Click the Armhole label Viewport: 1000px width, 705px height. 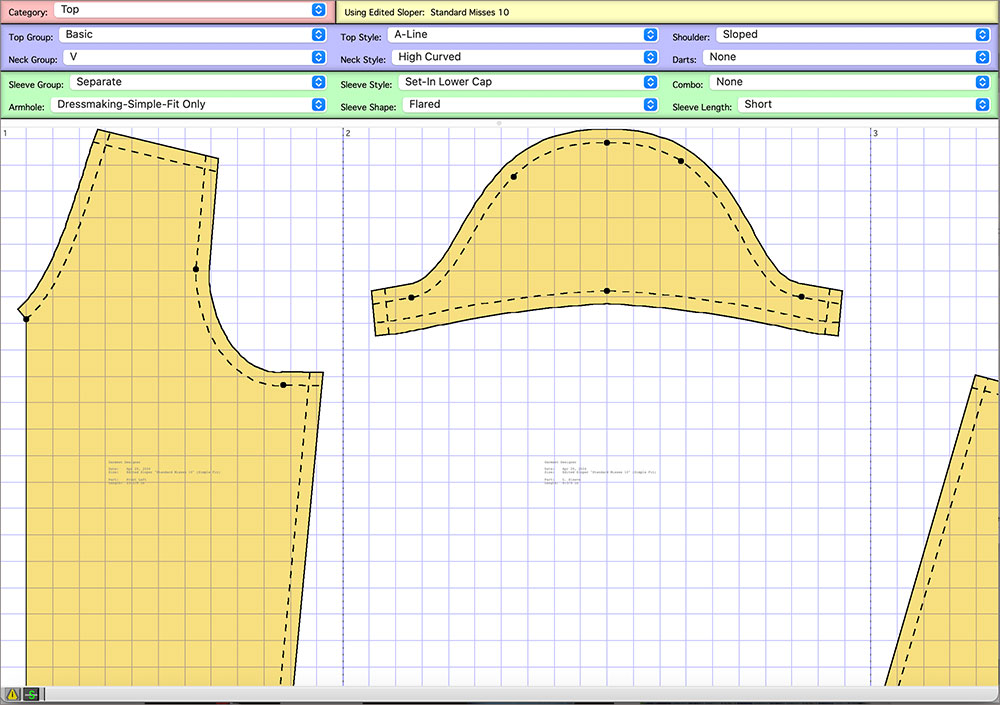26,107
